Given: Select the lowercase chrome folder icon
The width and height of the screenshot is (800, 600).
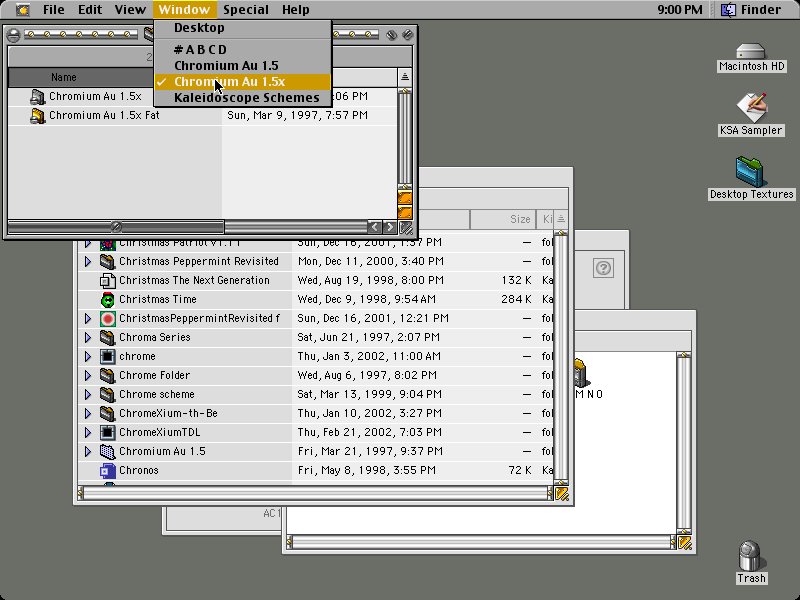Looking at the screenshot, I should tap(107, 357).
